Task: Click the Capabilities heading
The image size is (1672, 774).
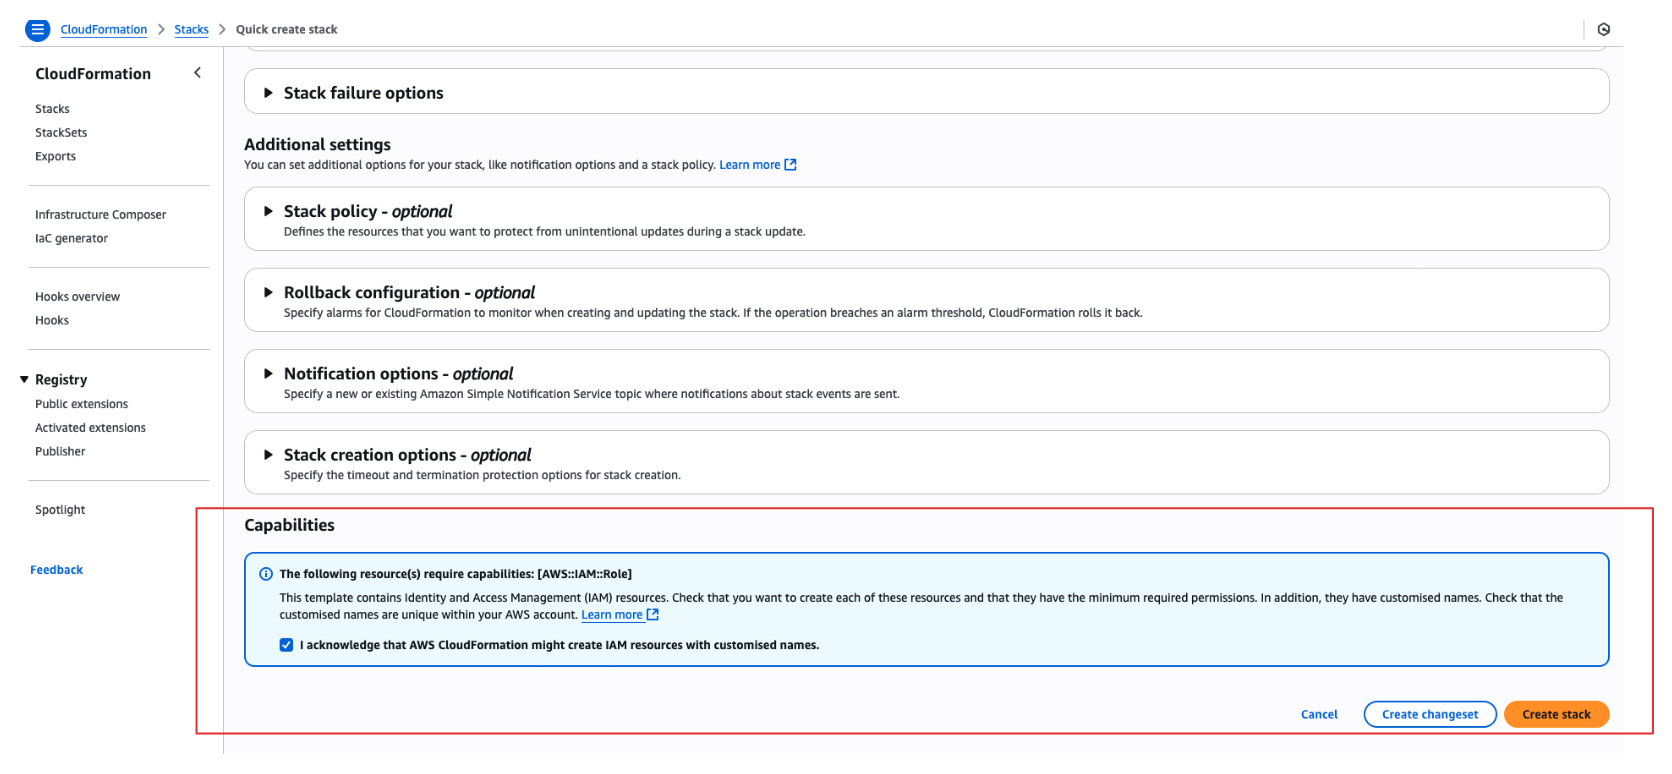Action: click(289, 525)
